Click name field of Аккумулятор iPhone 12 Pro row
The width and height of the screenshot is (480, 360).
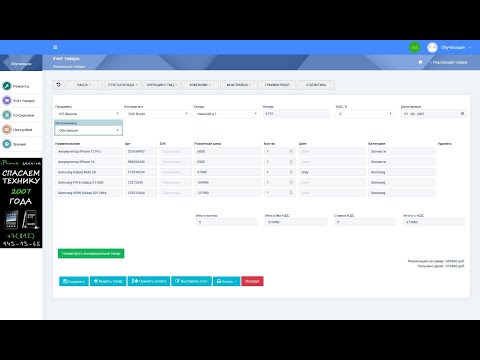[x=89, y=151]
